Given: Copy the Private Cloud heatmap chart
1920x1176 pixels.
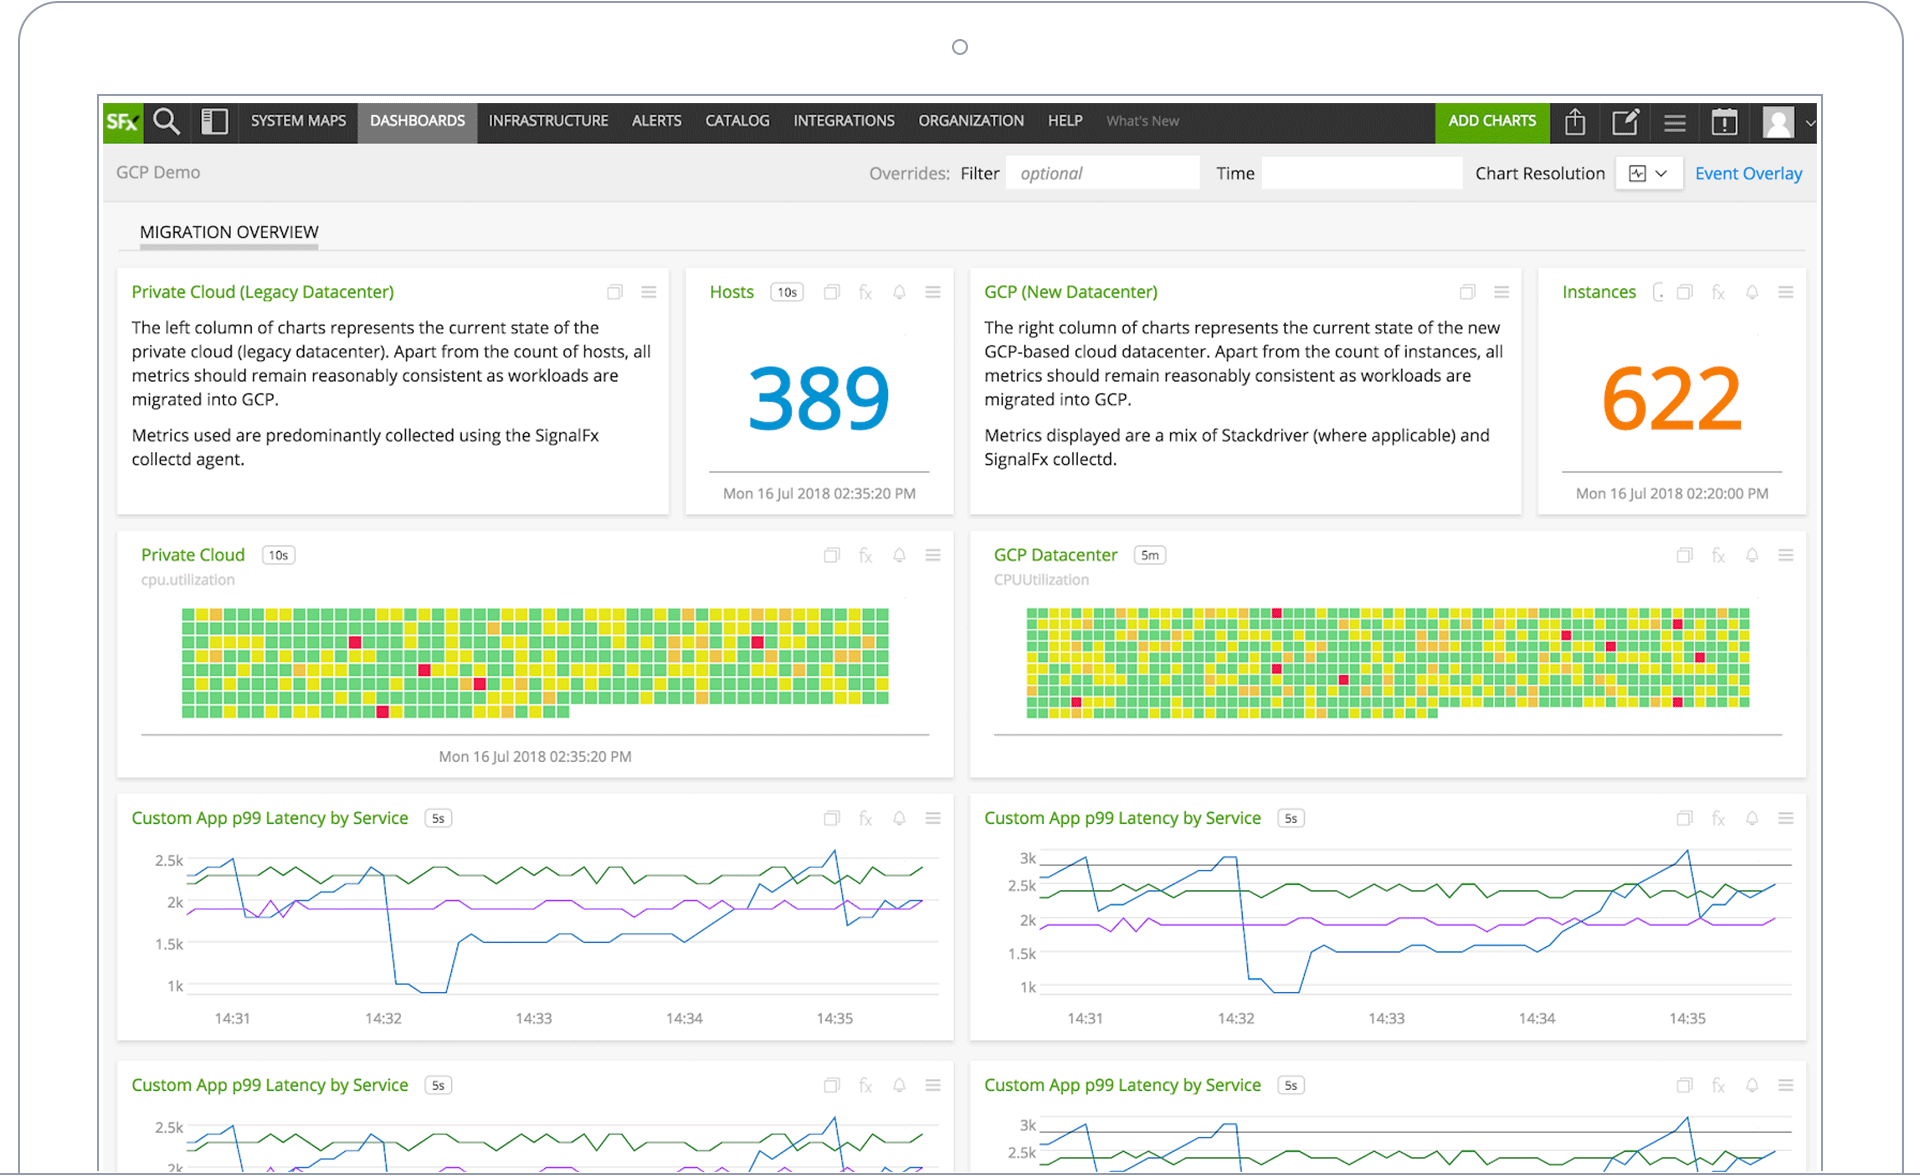Looking at the screenshot, I should click(x=832, y=555).
